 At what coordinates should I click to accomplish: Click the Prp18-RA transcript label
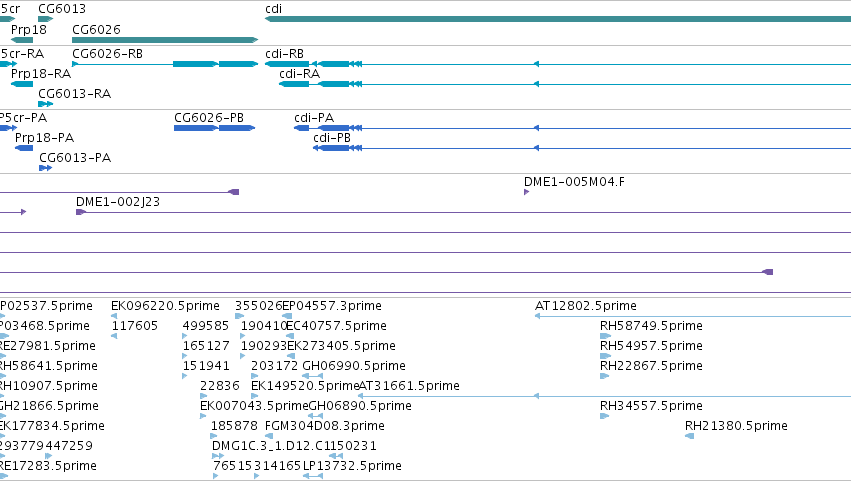click(x=41, y=74)
